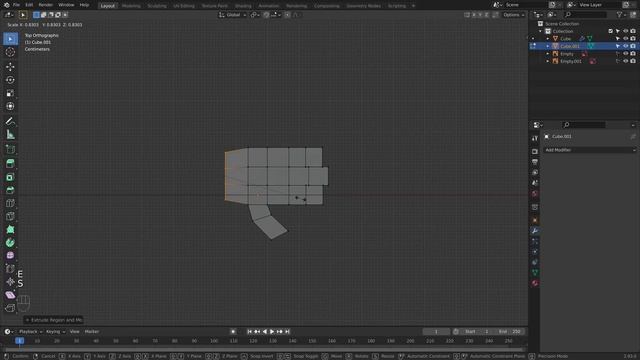Open the viewport Options dropdown

(513, 15)
